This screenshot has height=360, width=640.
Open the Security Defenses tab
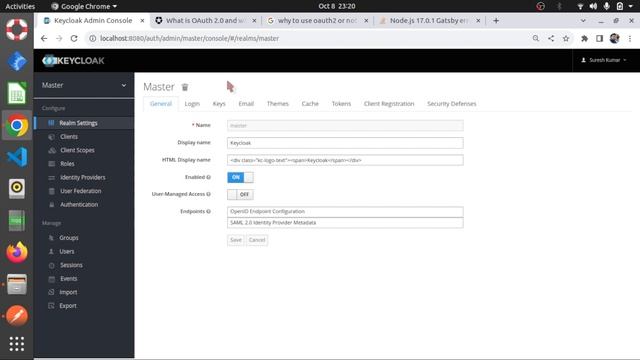coord(451,104)
